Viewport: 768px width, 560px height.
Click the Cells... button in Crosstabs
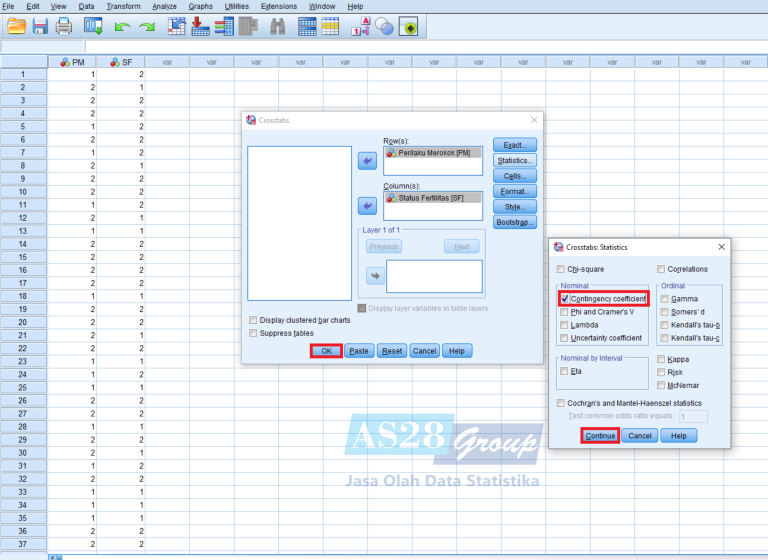(x=514, y=175)
